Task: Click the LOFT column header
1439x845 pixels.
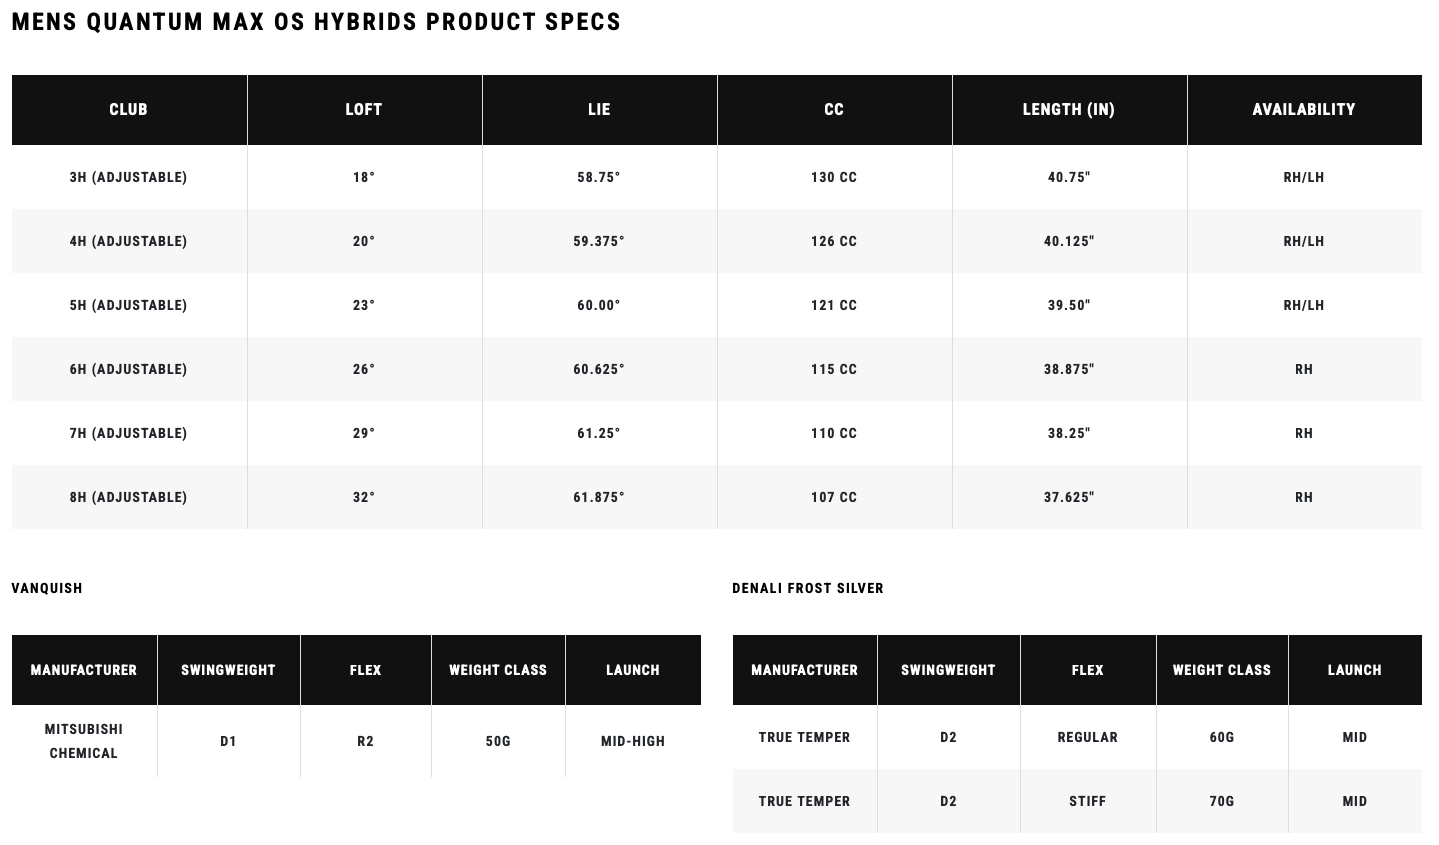Action: 364,110
